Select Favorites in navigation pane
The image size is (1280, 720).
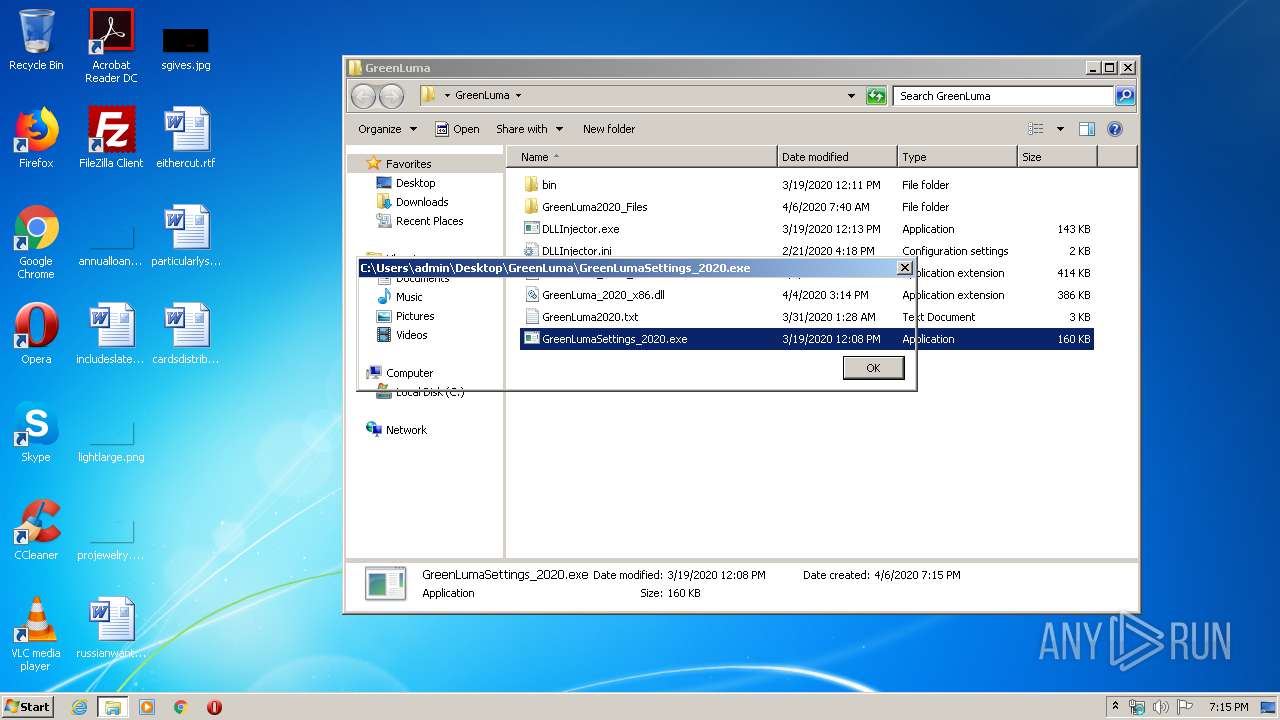tap(409, 164)
